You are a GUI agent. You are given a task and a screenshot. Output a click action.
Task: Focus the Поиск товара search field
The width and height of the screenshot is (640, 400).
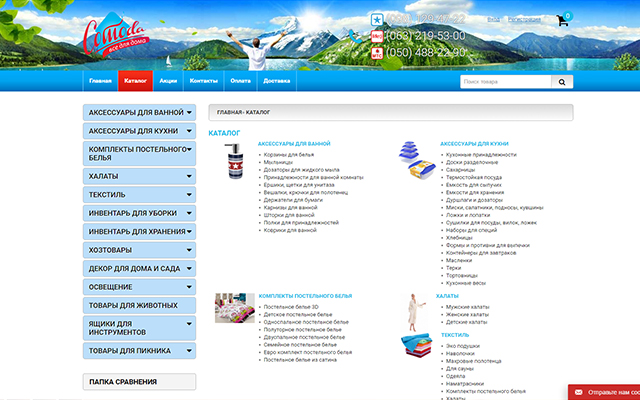pos(506,82)
